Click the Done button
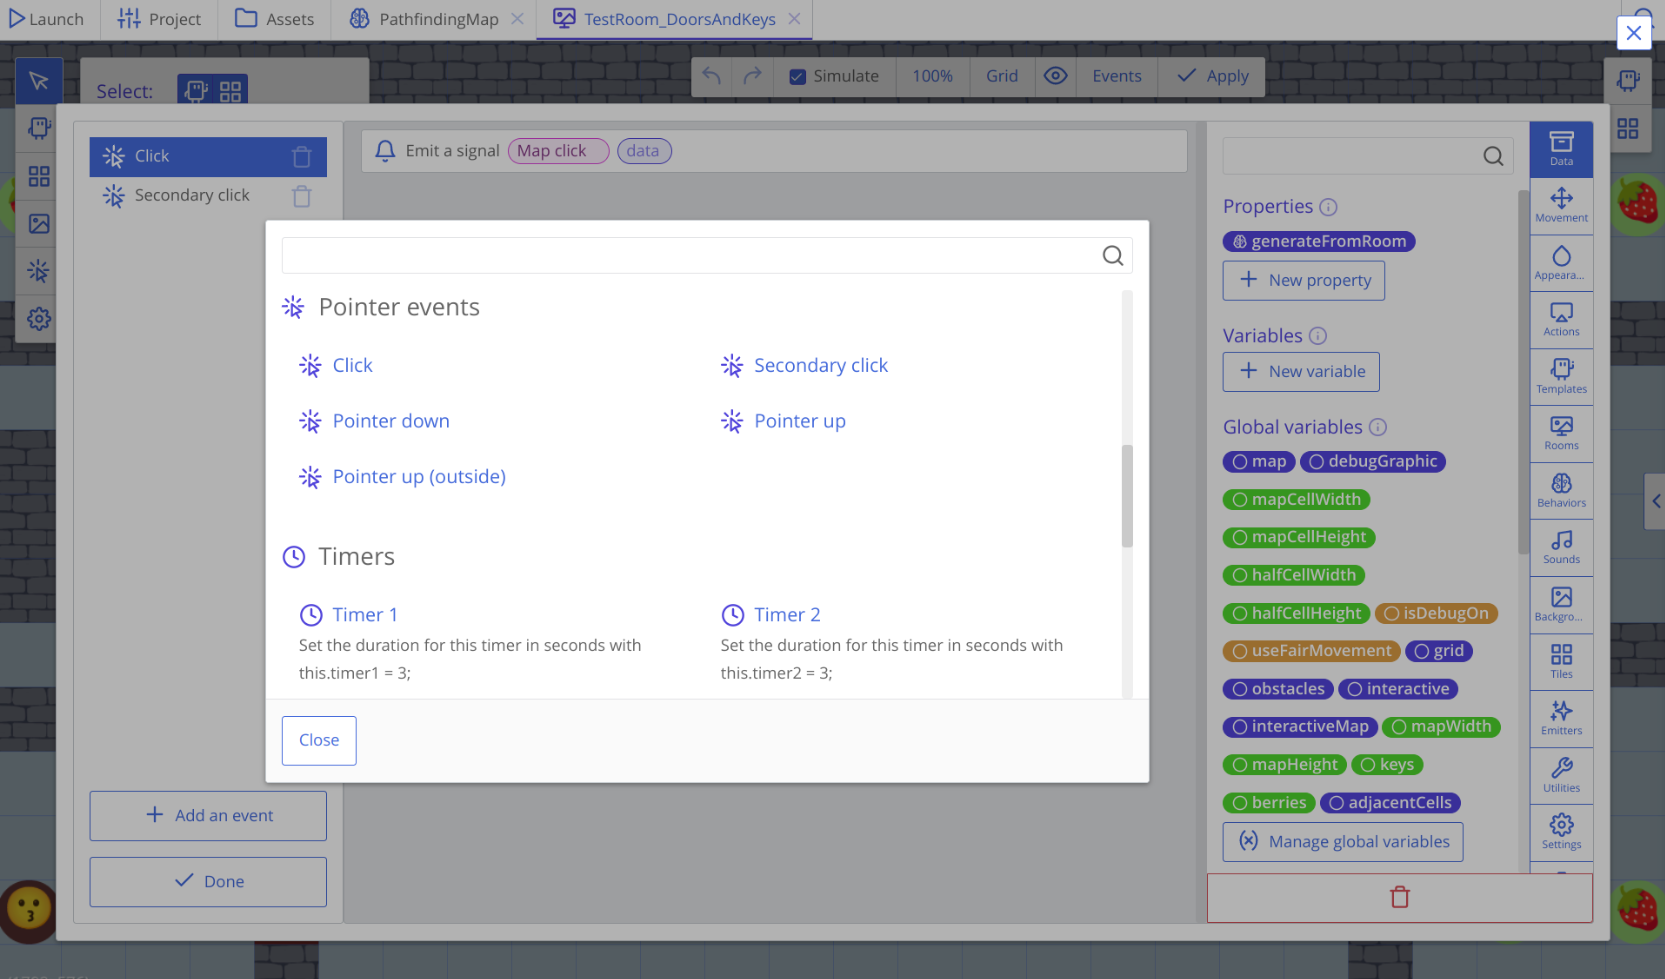This screenshot has width=1665, height=979. pos(208,882)
